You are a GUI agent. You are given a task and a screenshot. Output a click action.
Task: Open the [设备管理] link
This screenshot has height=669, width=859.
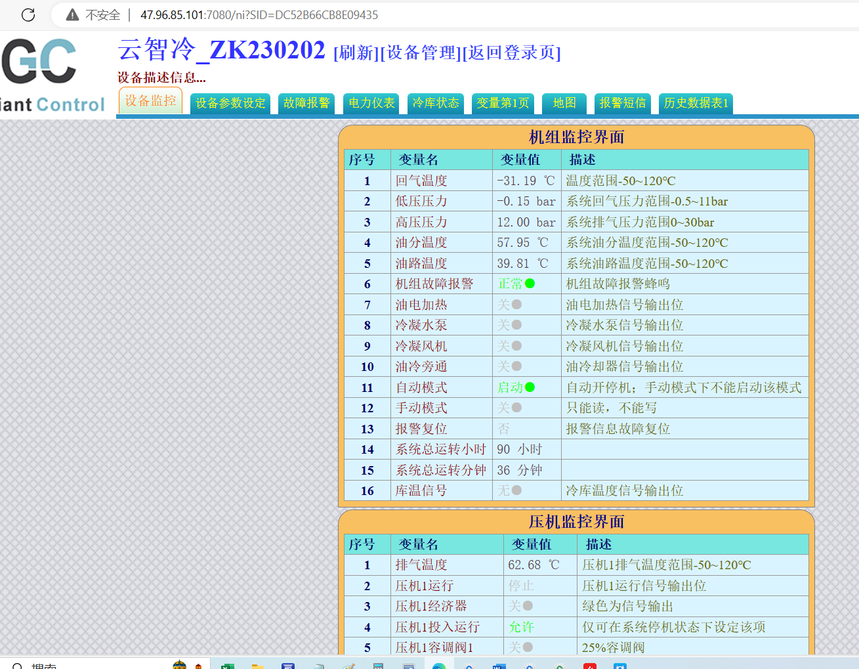[421, 53]
